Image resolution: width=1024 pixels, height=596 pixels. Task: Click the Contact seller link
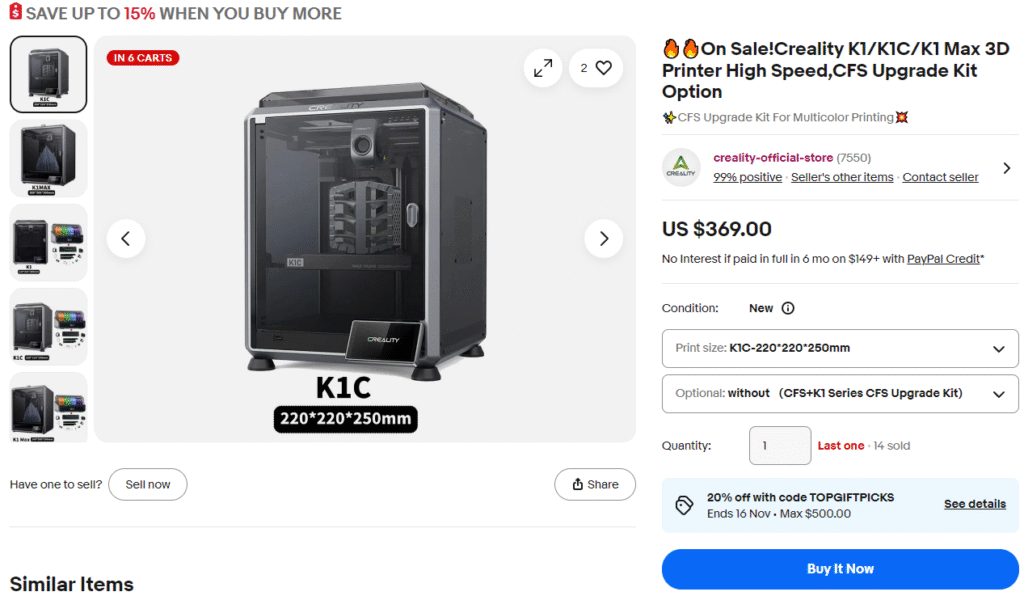tap(940, 177)
